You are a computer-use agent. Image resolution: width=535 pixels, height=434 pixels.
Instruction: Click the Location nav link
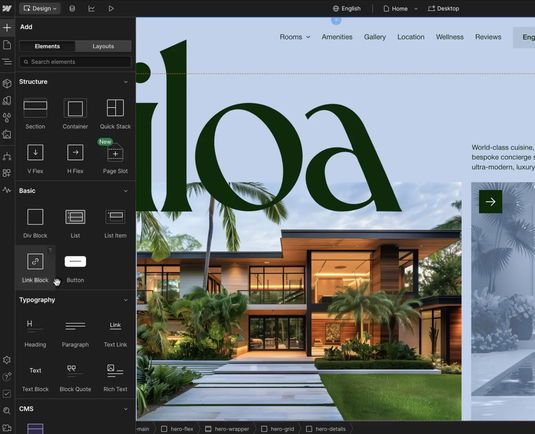click(x=411, y=37)
